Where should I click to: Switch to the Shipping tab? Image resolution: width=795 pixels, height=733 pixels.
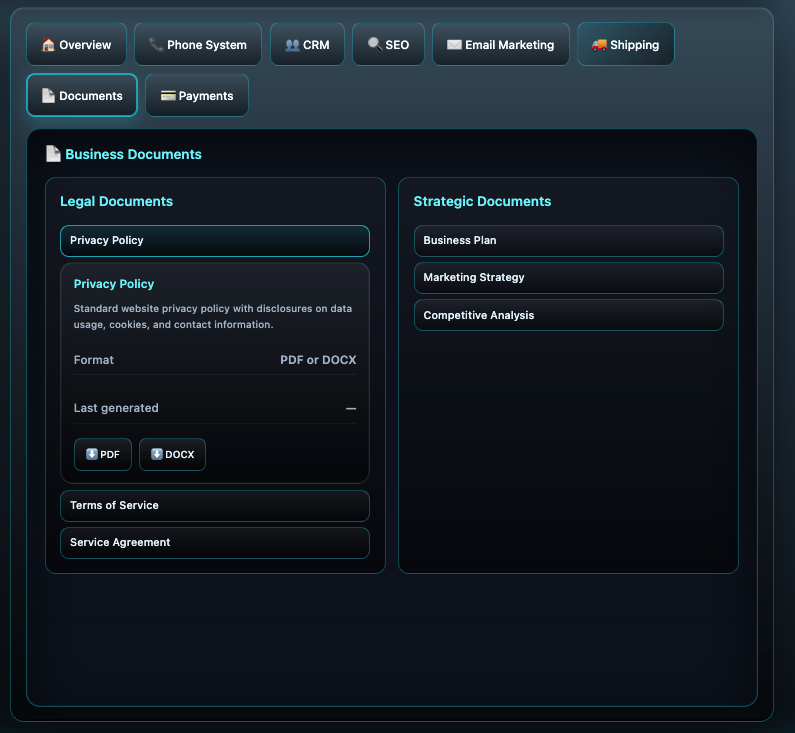pos(625,45)
